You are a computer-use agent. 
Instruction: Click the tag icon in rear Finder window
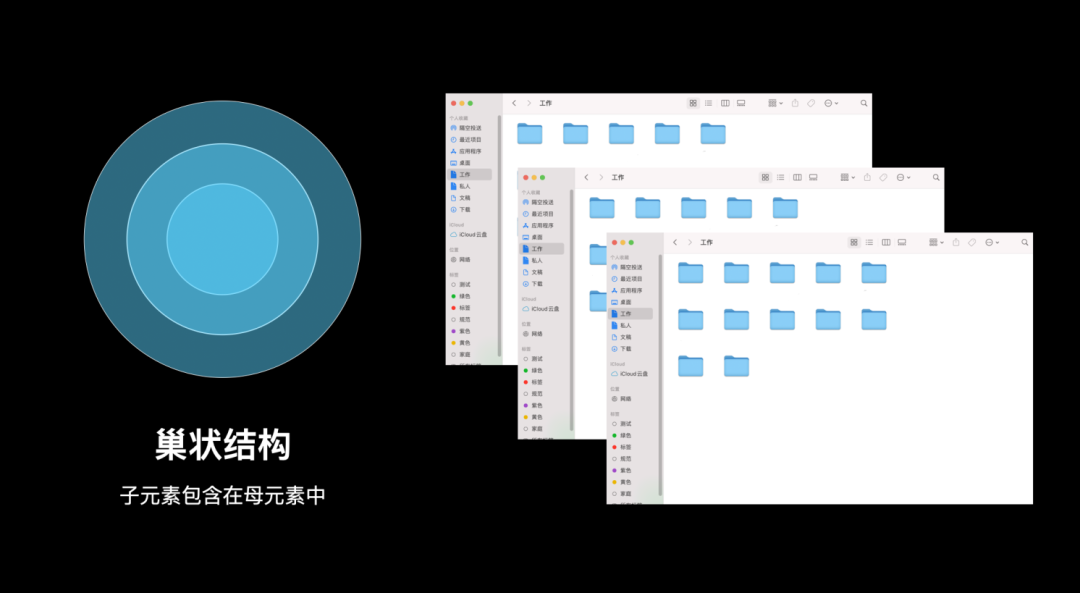[811, 103]
